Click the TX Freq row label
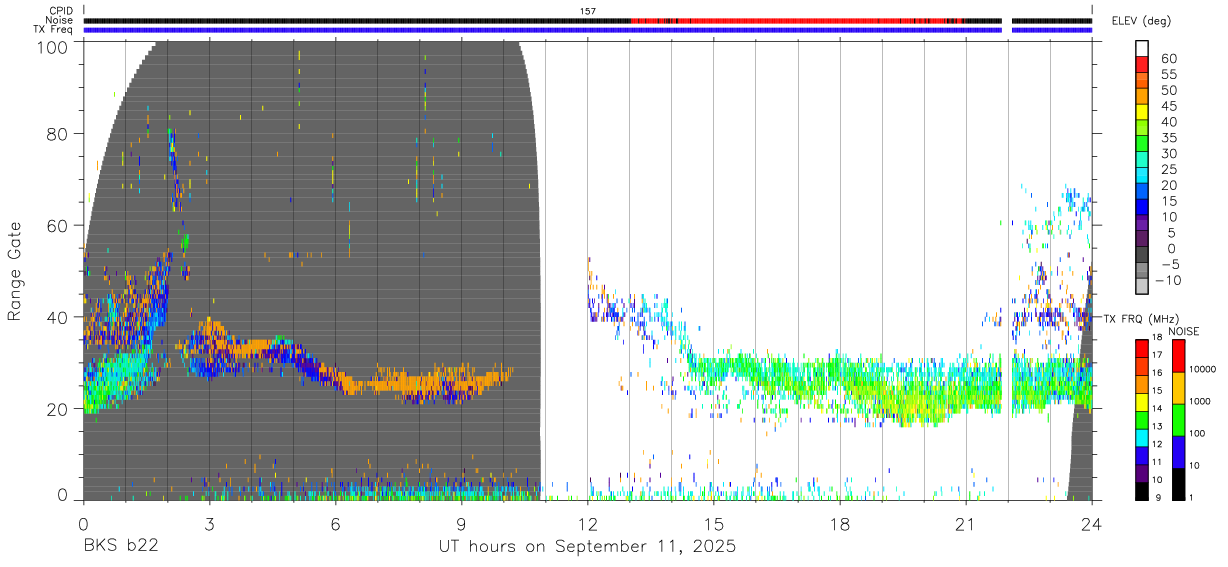The height and width of the screenshot is (567, 1228). click(x=55, y=30)
